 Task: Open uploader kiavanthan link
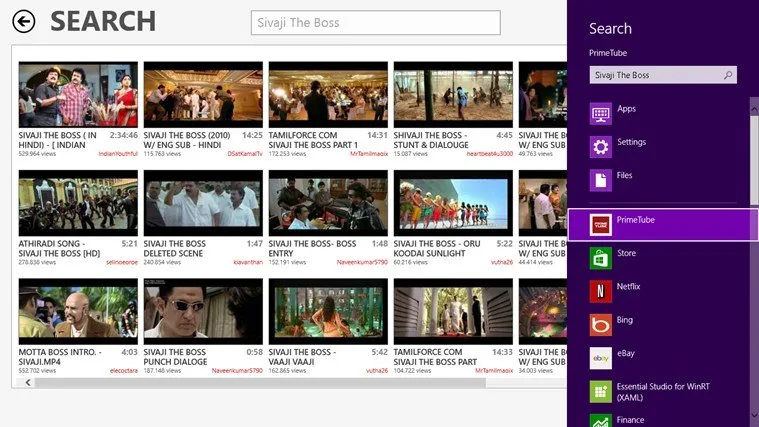(248, 262)
